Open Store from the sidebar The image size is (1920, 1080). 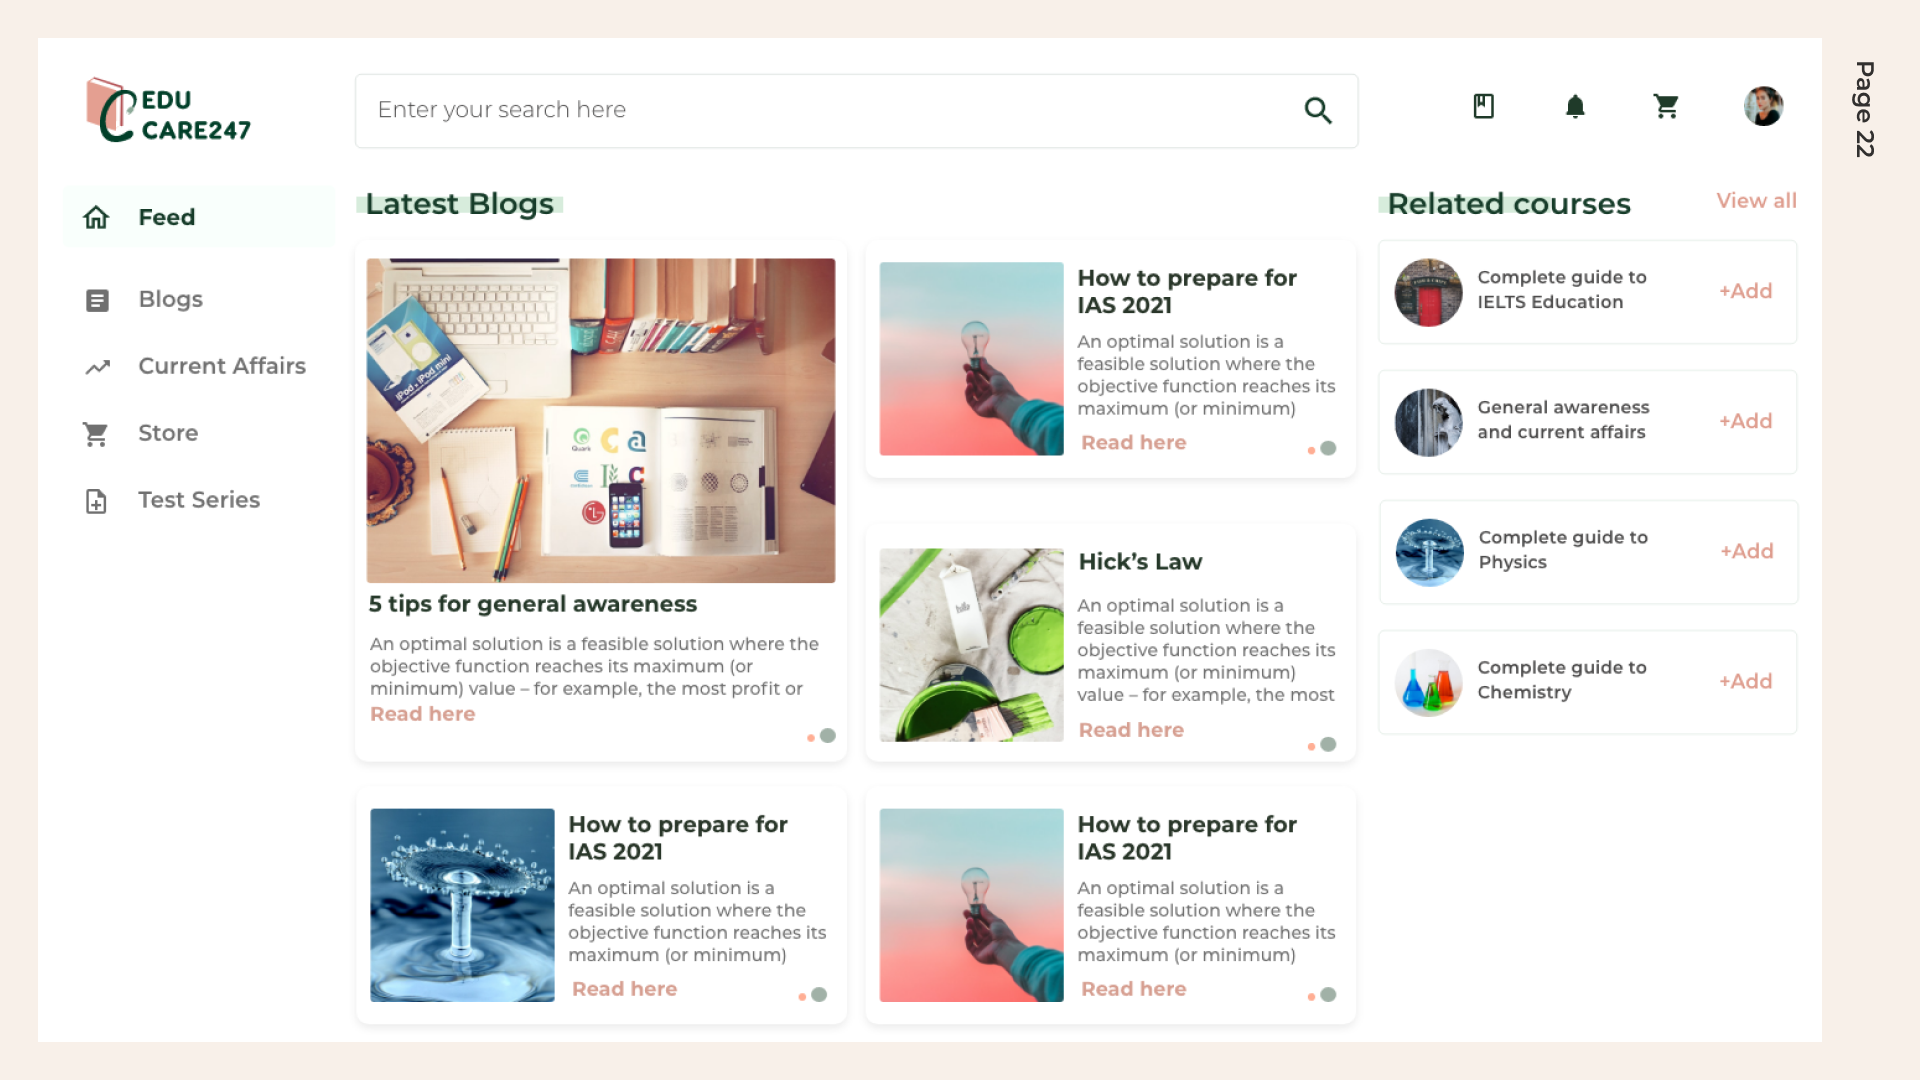click(167, 433)
